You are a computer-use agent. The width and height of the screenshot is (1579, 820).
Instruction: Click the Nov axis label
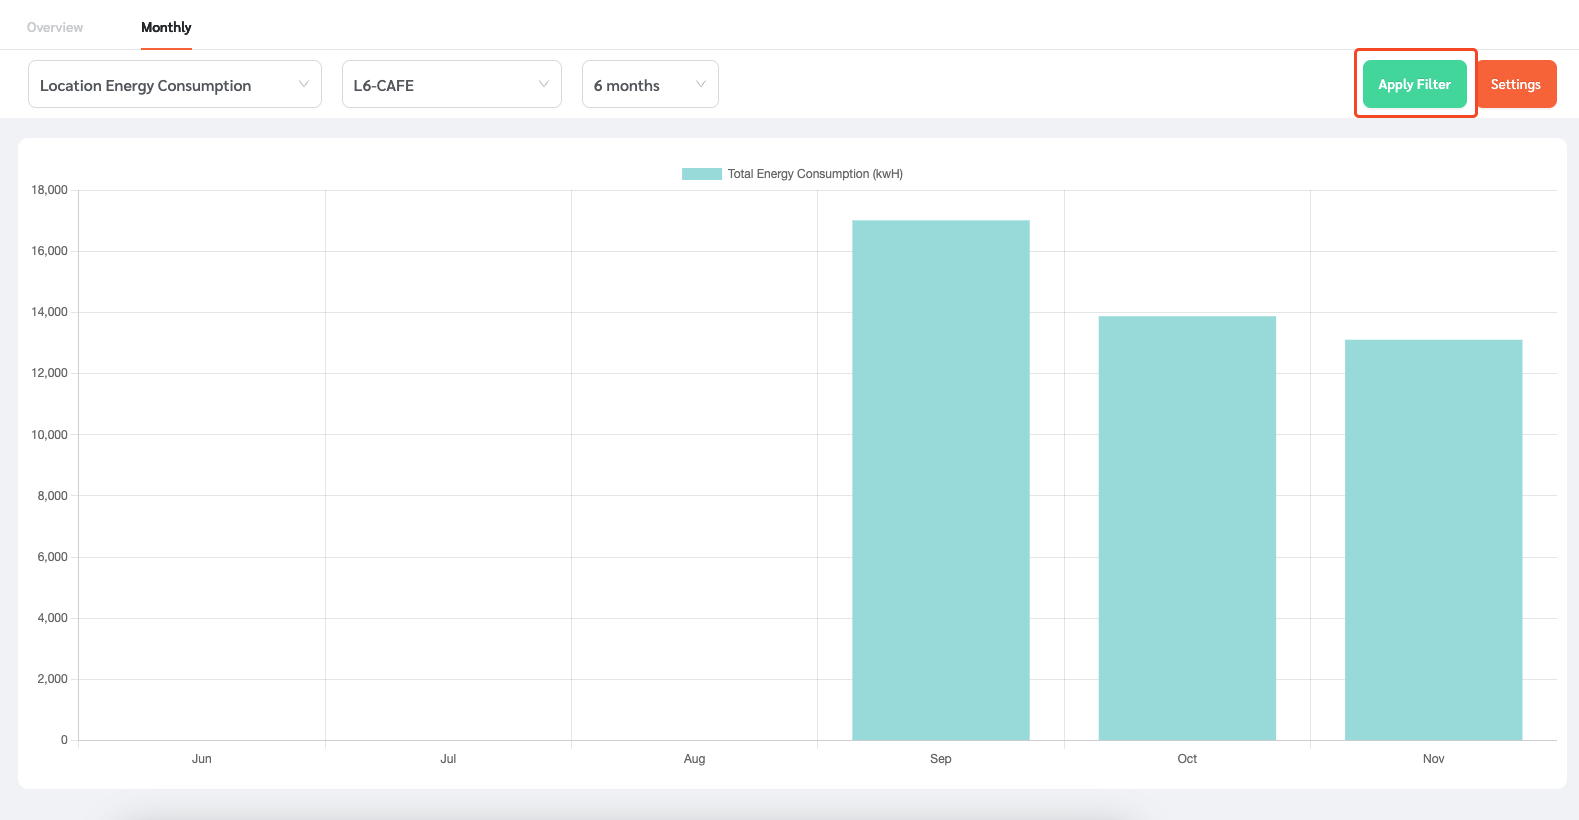1434,759
